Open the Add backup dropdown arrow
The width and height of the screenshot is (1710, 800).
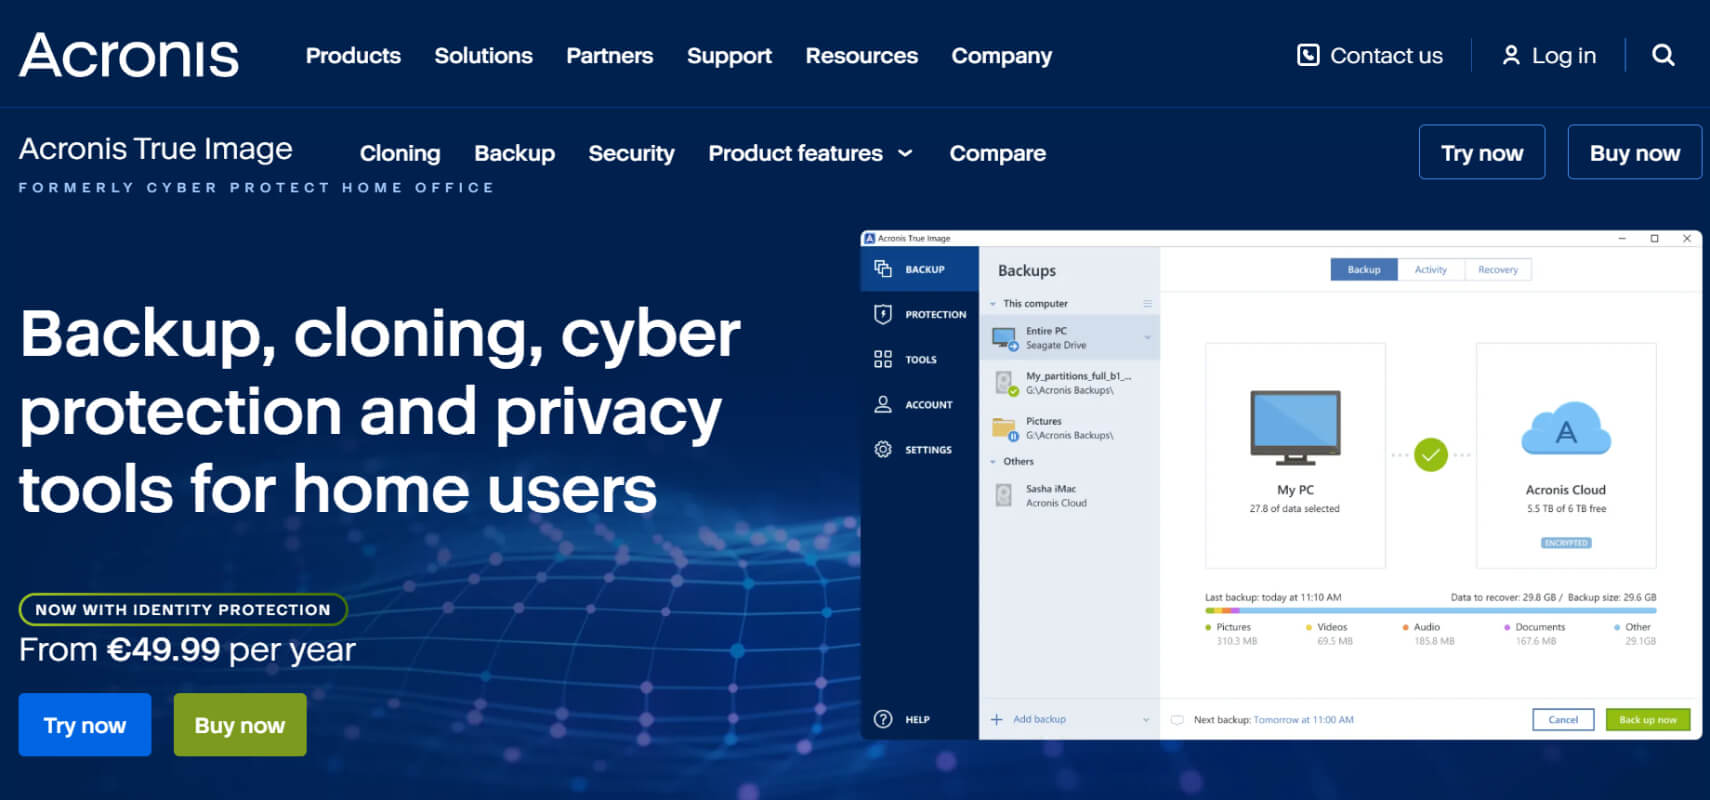coord(1146,720)
